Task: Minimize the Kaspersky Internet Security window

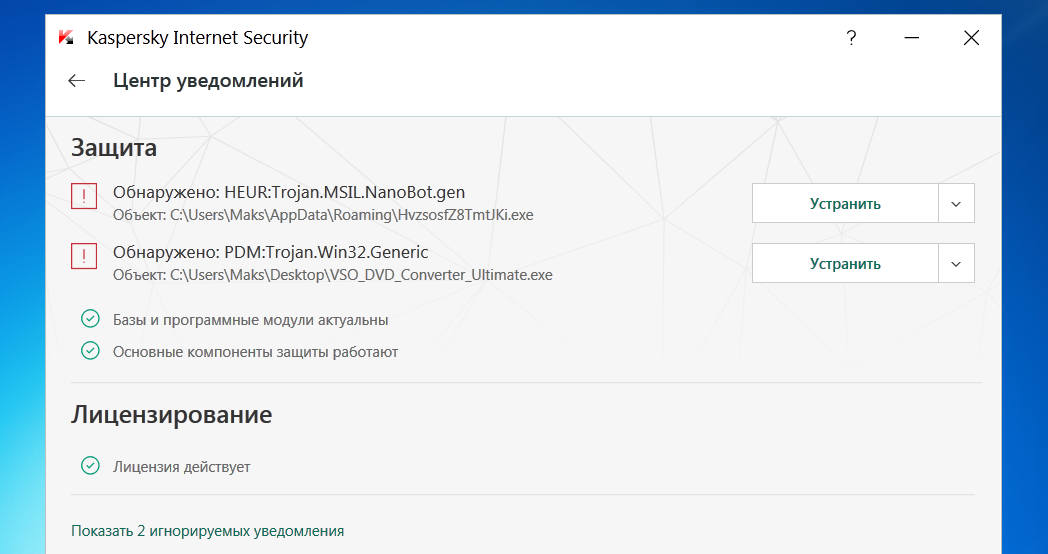Action: point(911,38)
